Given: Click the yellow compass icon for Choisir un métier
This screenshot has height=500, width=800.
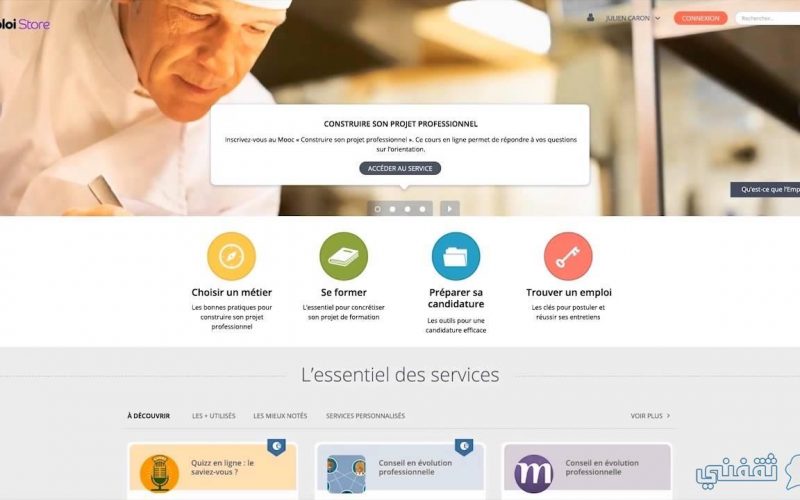Looking at the screenshot, I should click(231, 256).
